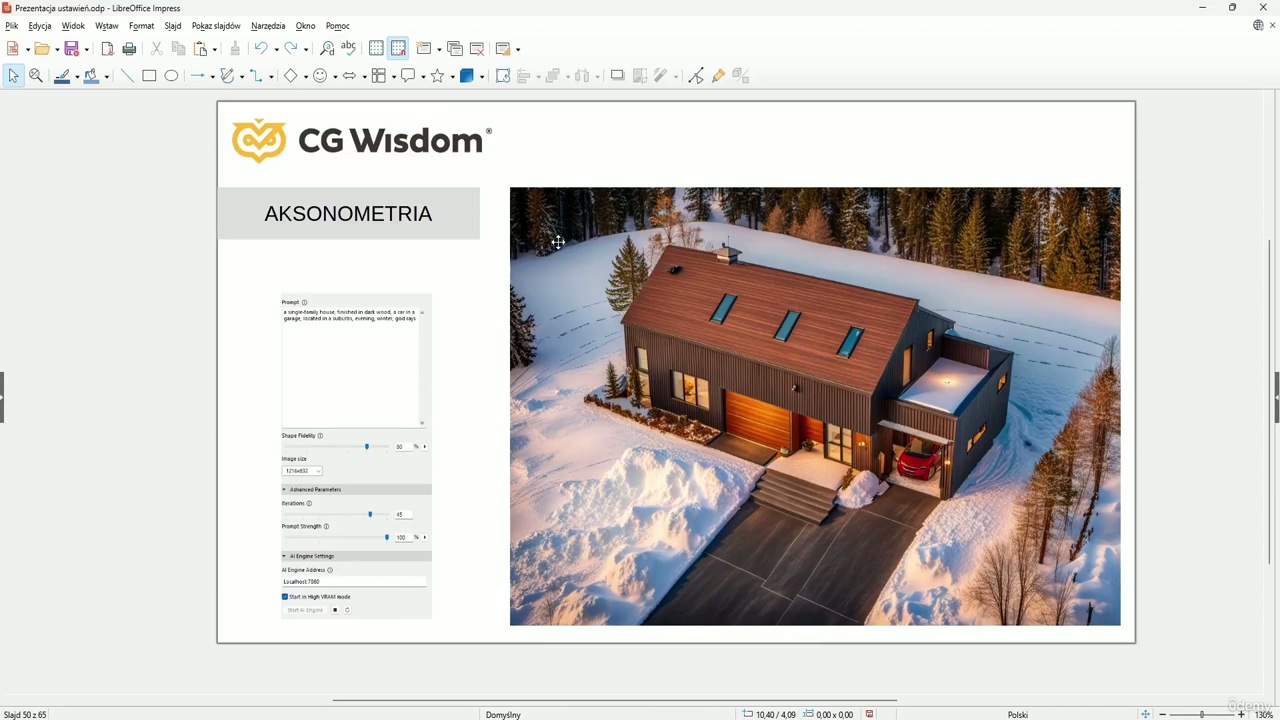Click the Polski language field in status bar

tap(1017, 714)
